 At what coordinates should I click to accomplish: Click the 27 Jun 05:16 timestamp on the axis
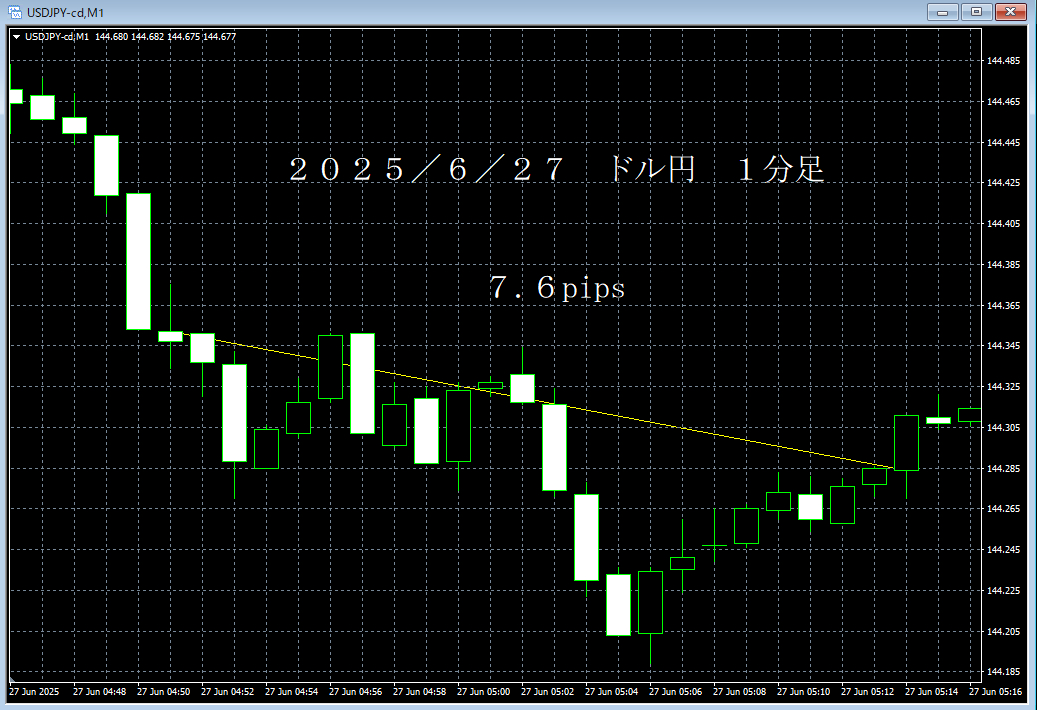pyautogui.click(x=996, y=691)
